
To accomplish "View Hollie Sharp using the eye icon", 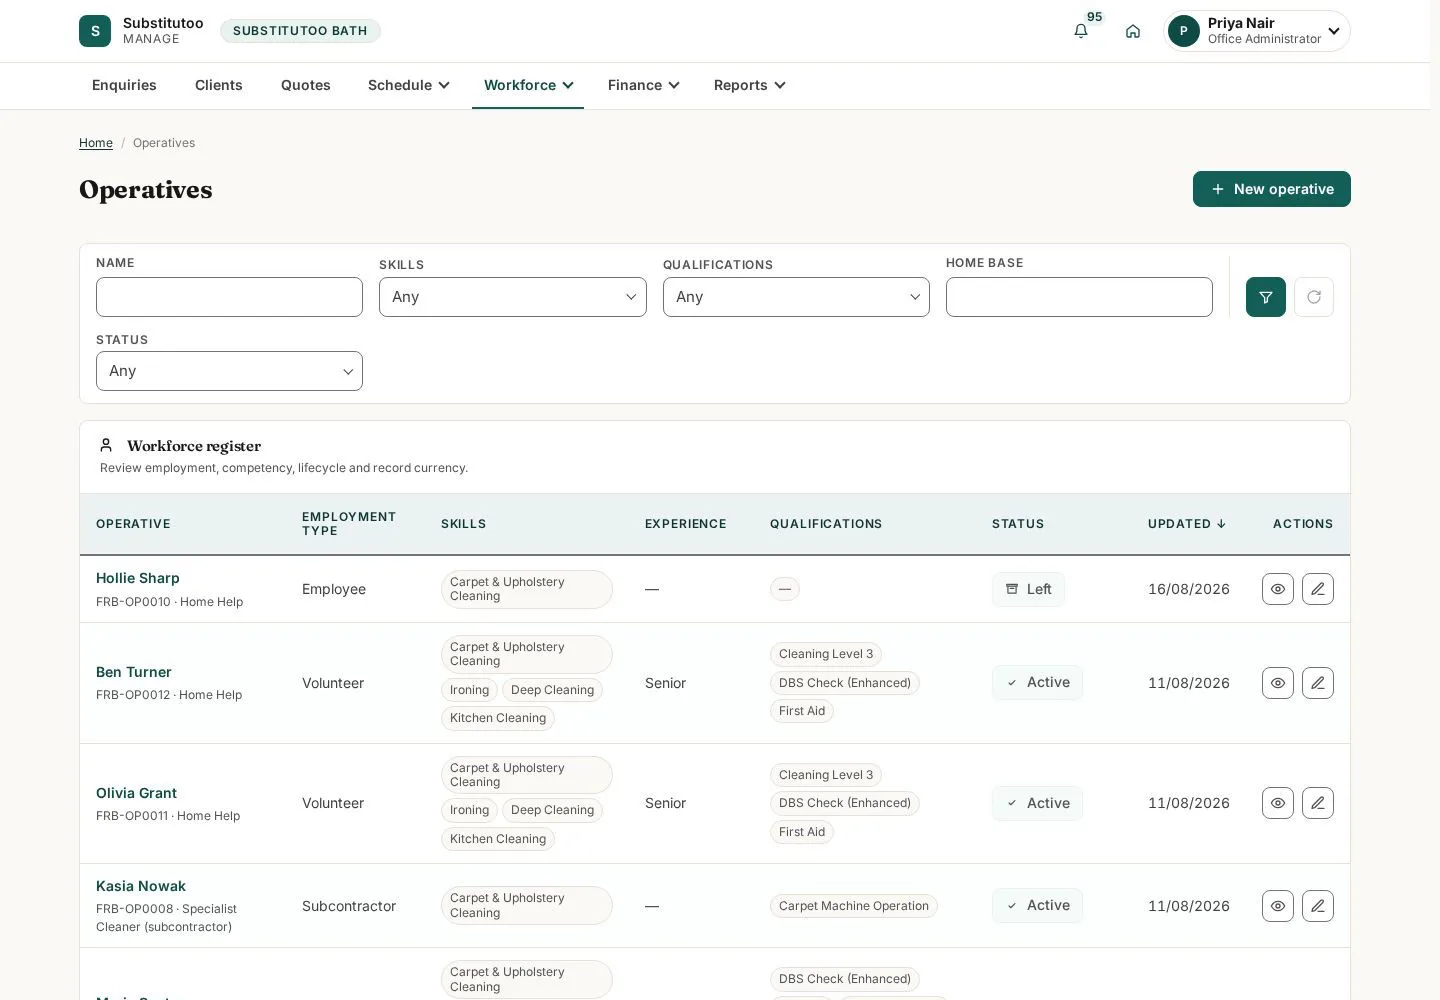I will click(x=1278, y=589).
